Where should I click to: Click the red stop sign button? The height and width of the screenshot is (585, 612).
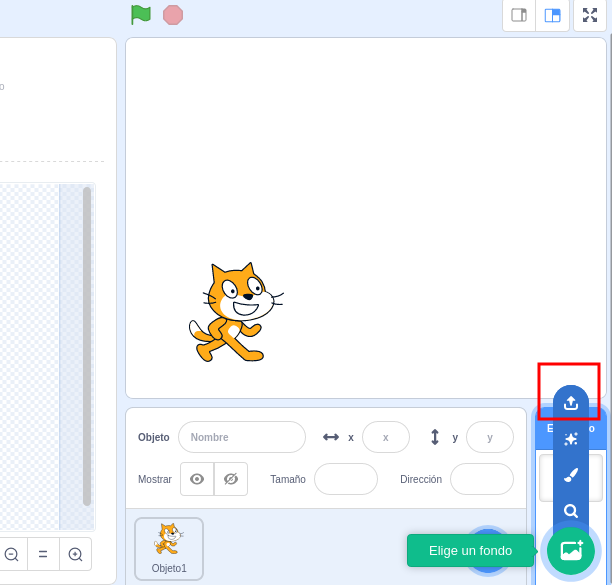tap(173, 15)
